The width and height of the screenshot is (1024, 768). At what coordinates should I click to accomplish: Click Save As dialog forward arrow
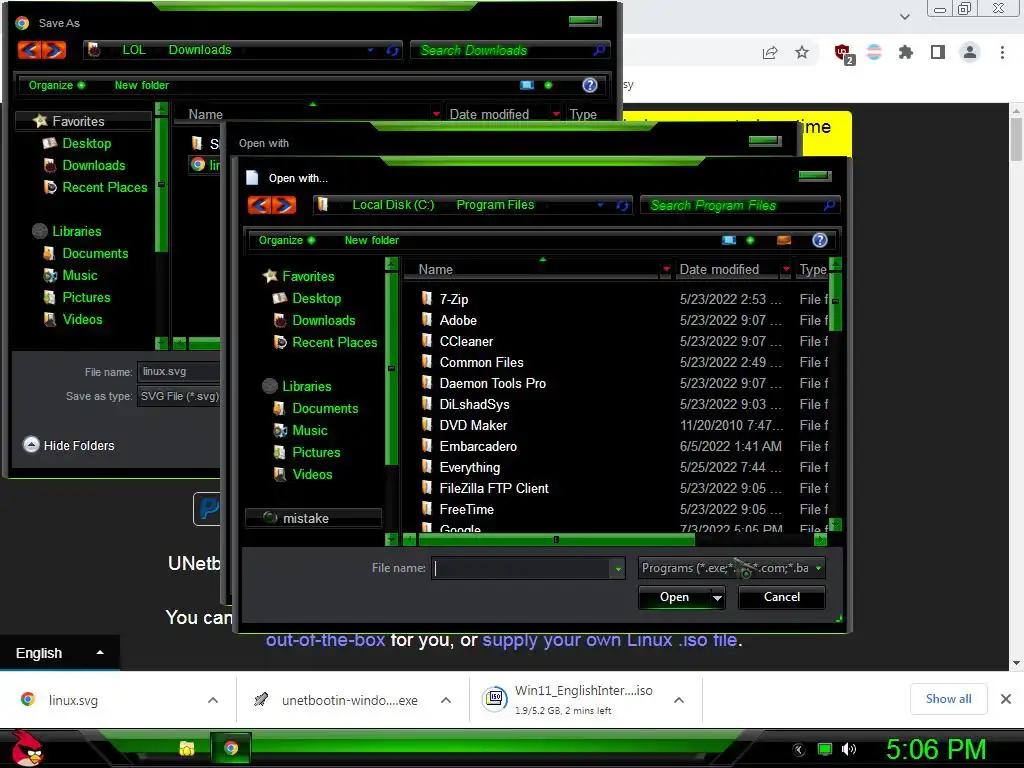(x=54, y=50)
